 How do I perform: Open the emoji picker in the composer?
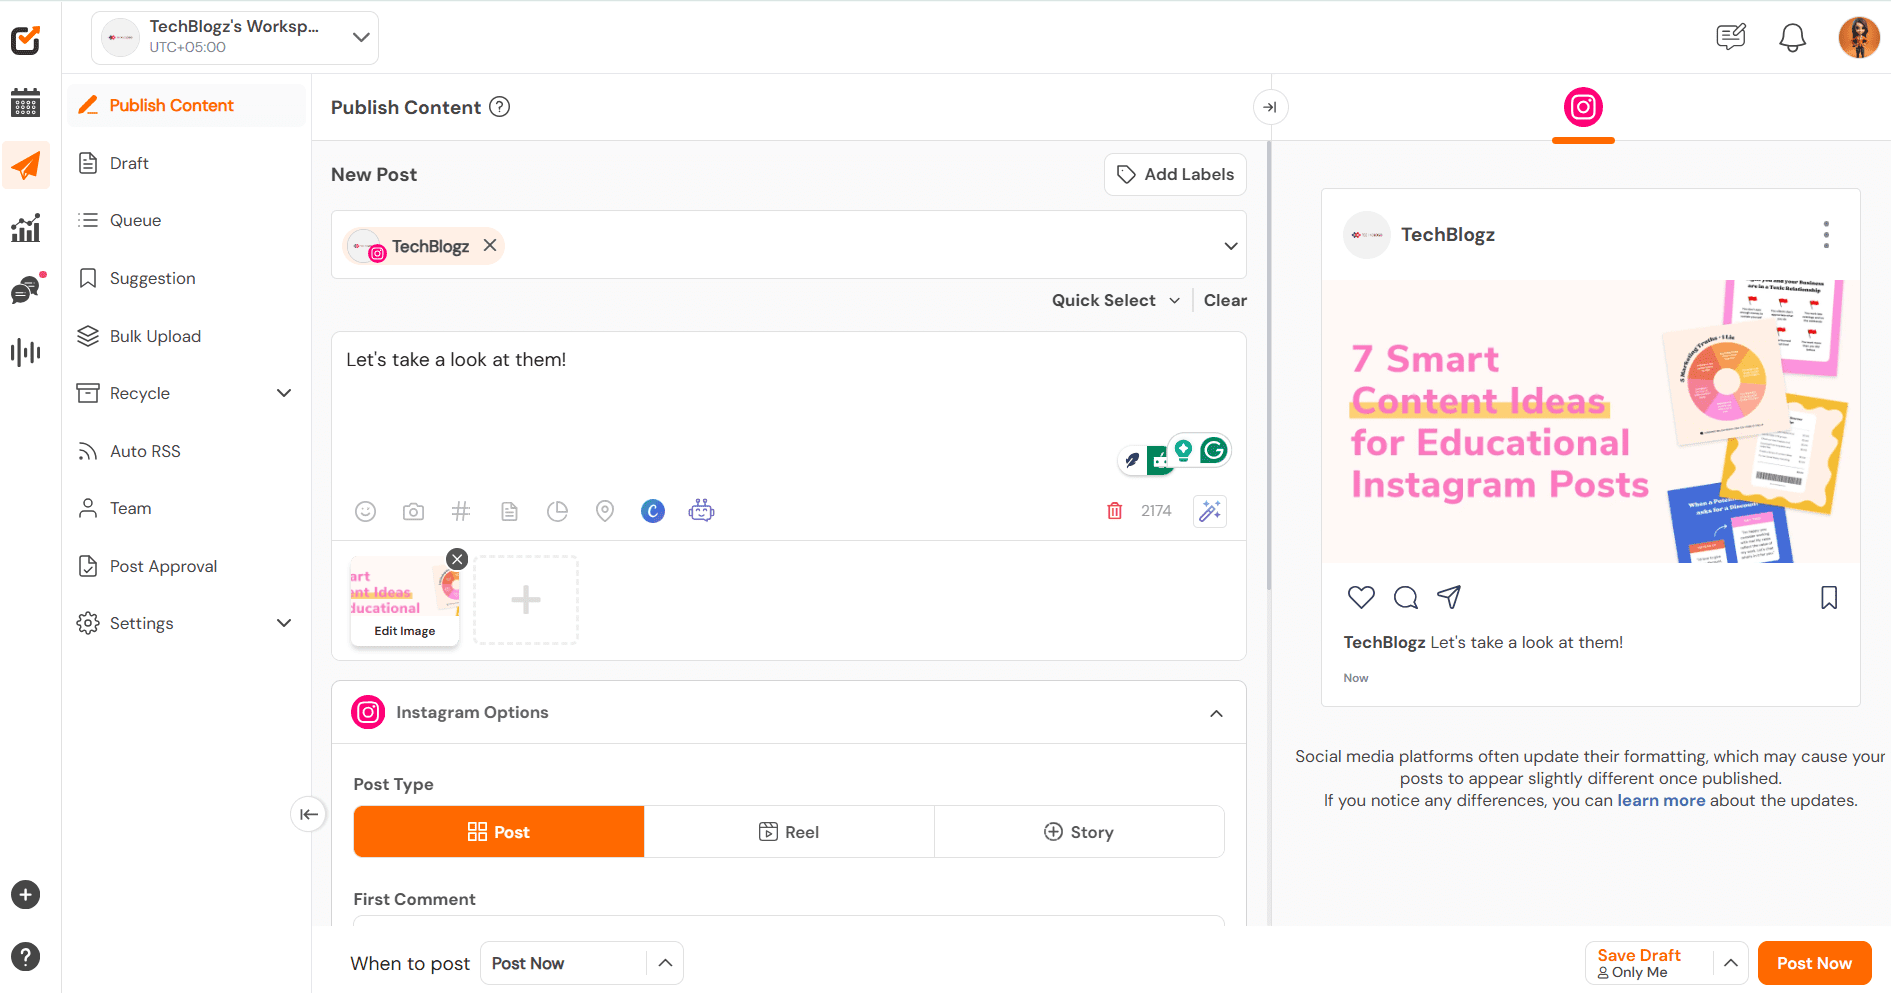click(x=365, y=511)
